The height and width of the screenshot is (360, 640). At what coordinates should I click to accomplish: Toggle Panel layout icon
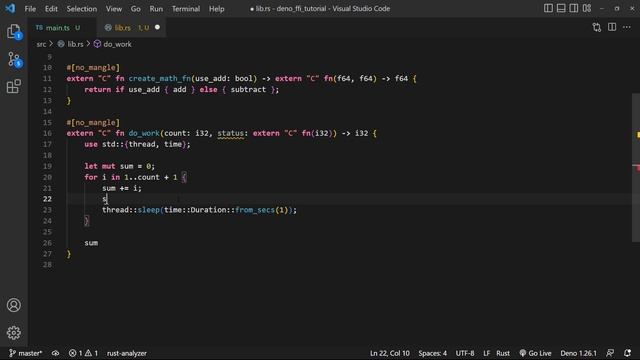click(x=561, y=8)
